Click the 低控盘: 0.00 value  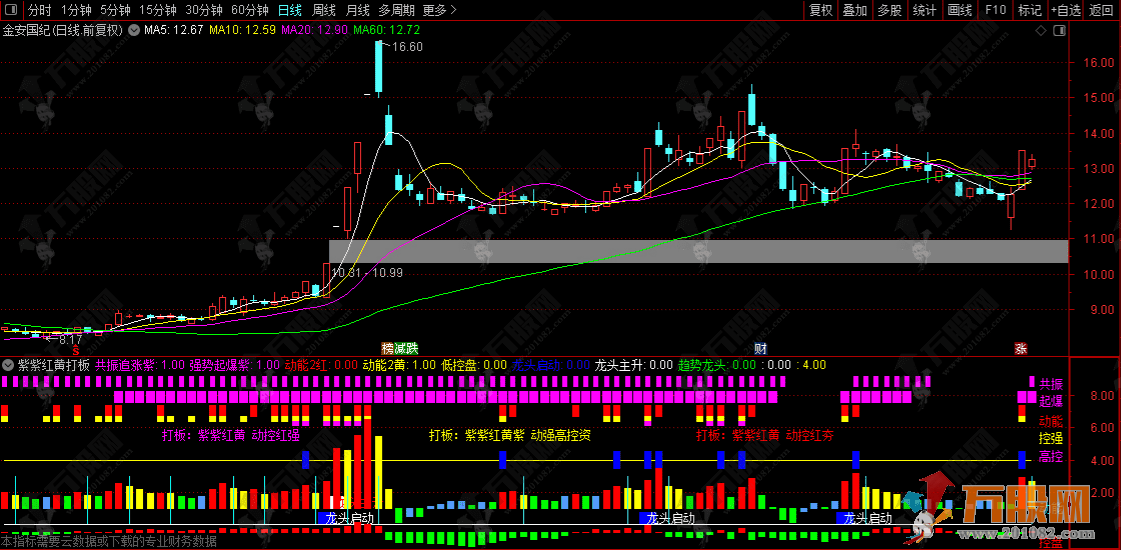(x=474, y=365)
